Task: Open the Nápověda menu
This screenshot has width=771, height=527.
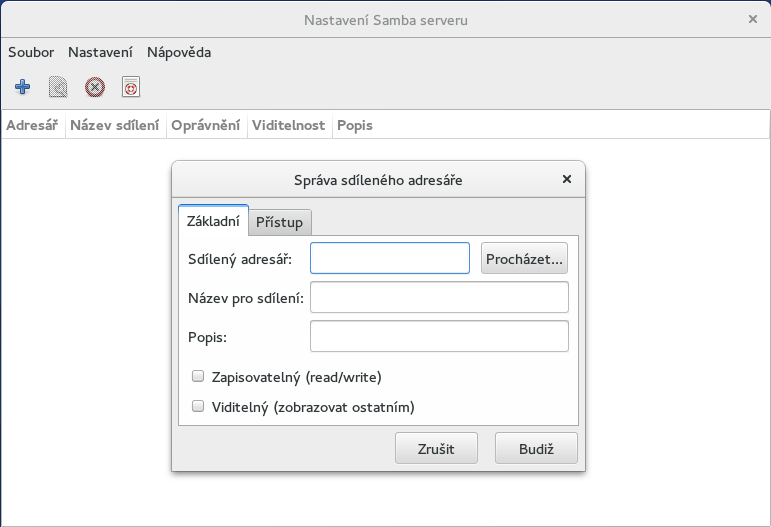Action: [179, 52]
